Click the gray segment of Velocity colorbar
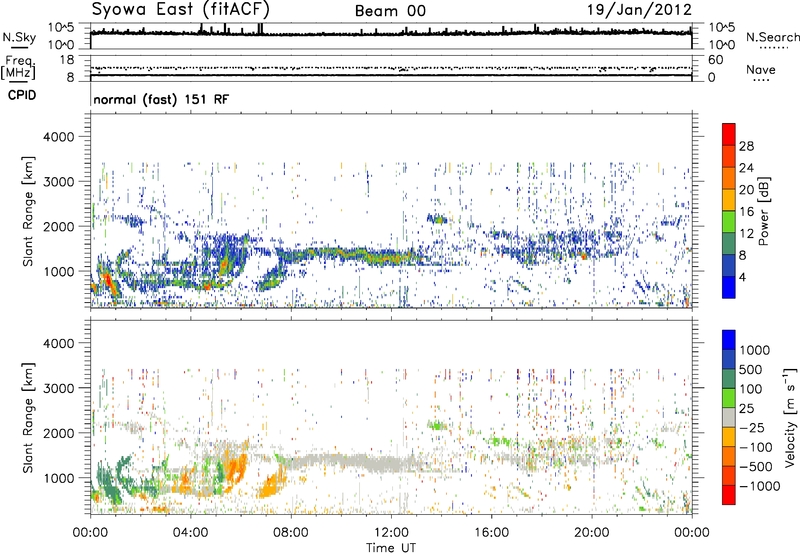800x554 pixels. pyautogui.click(x=729, y=418)
